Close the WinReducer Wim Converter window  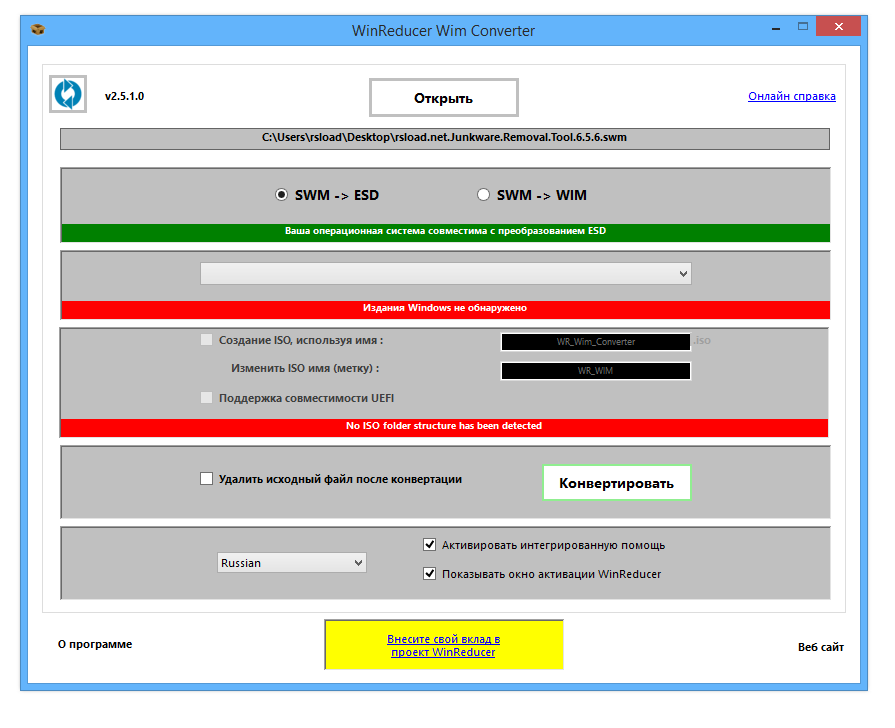(x=838, y=26)
